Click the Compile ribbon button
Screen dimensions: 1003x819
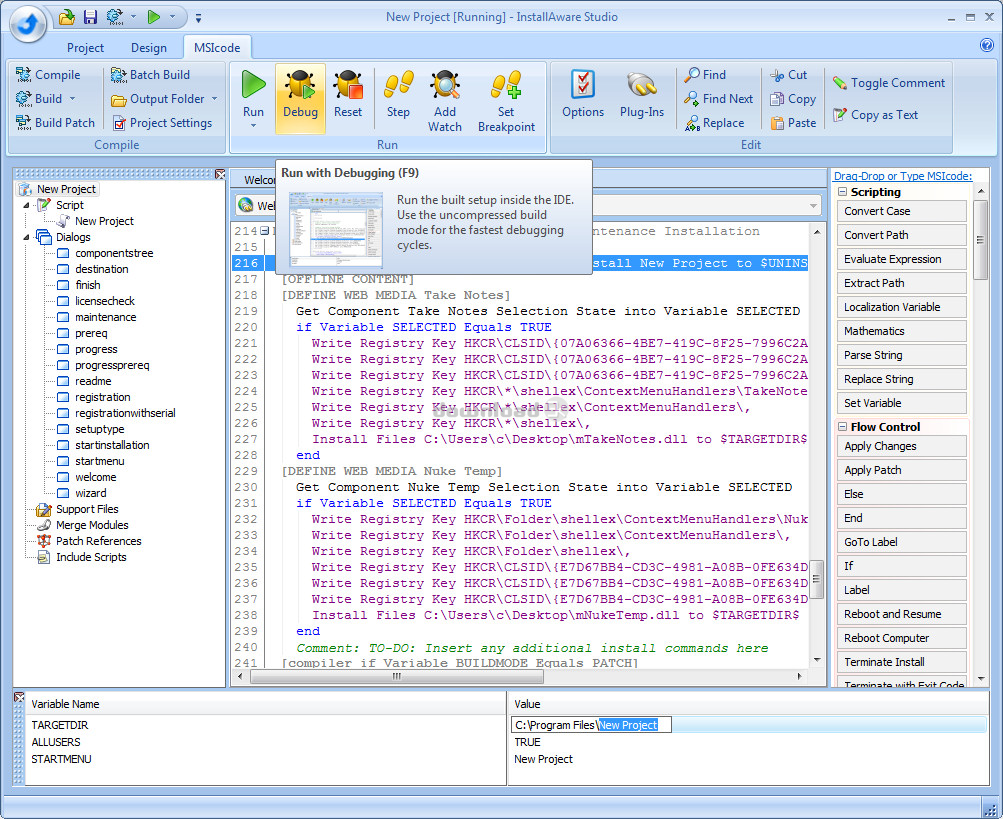point(48,75)
